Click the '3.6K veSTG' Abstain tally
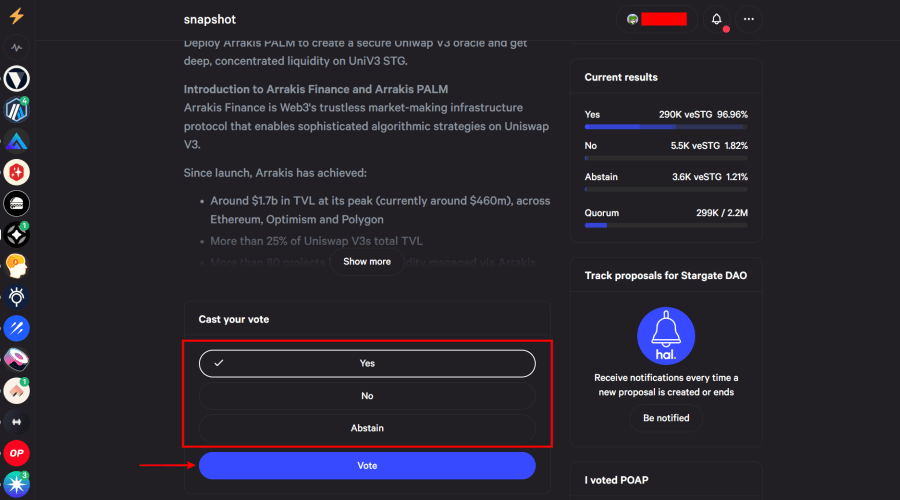 click(697, 177)
